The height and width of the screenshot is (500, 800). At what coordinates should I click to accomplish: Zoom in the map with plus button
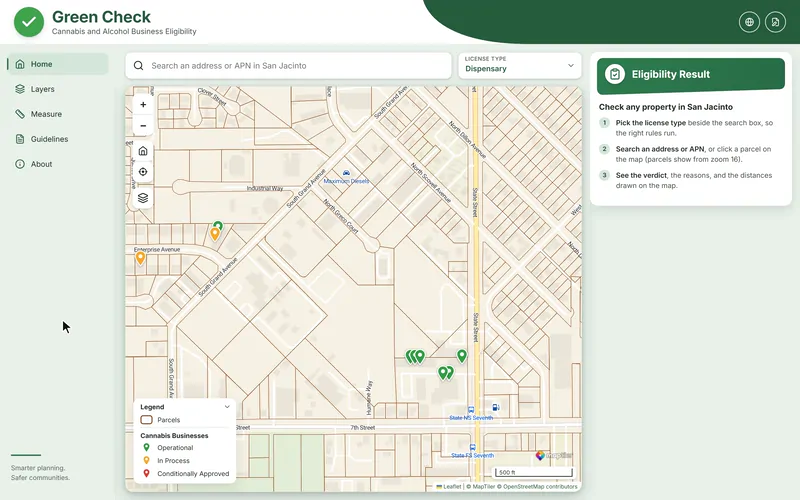coord(143,105)
